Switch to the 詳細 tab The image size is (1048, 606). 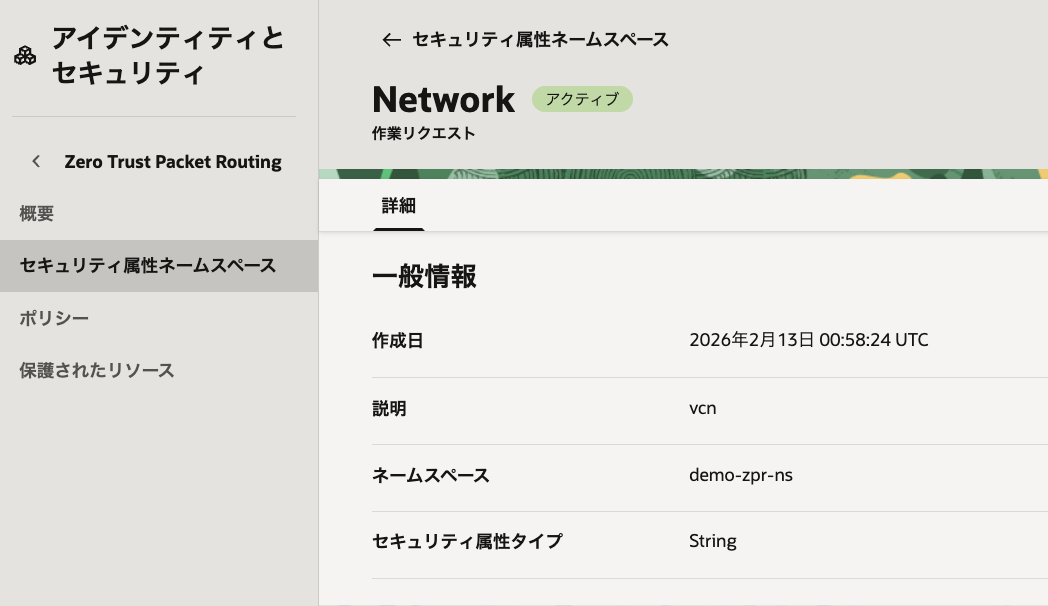click(x=398, y=206)
